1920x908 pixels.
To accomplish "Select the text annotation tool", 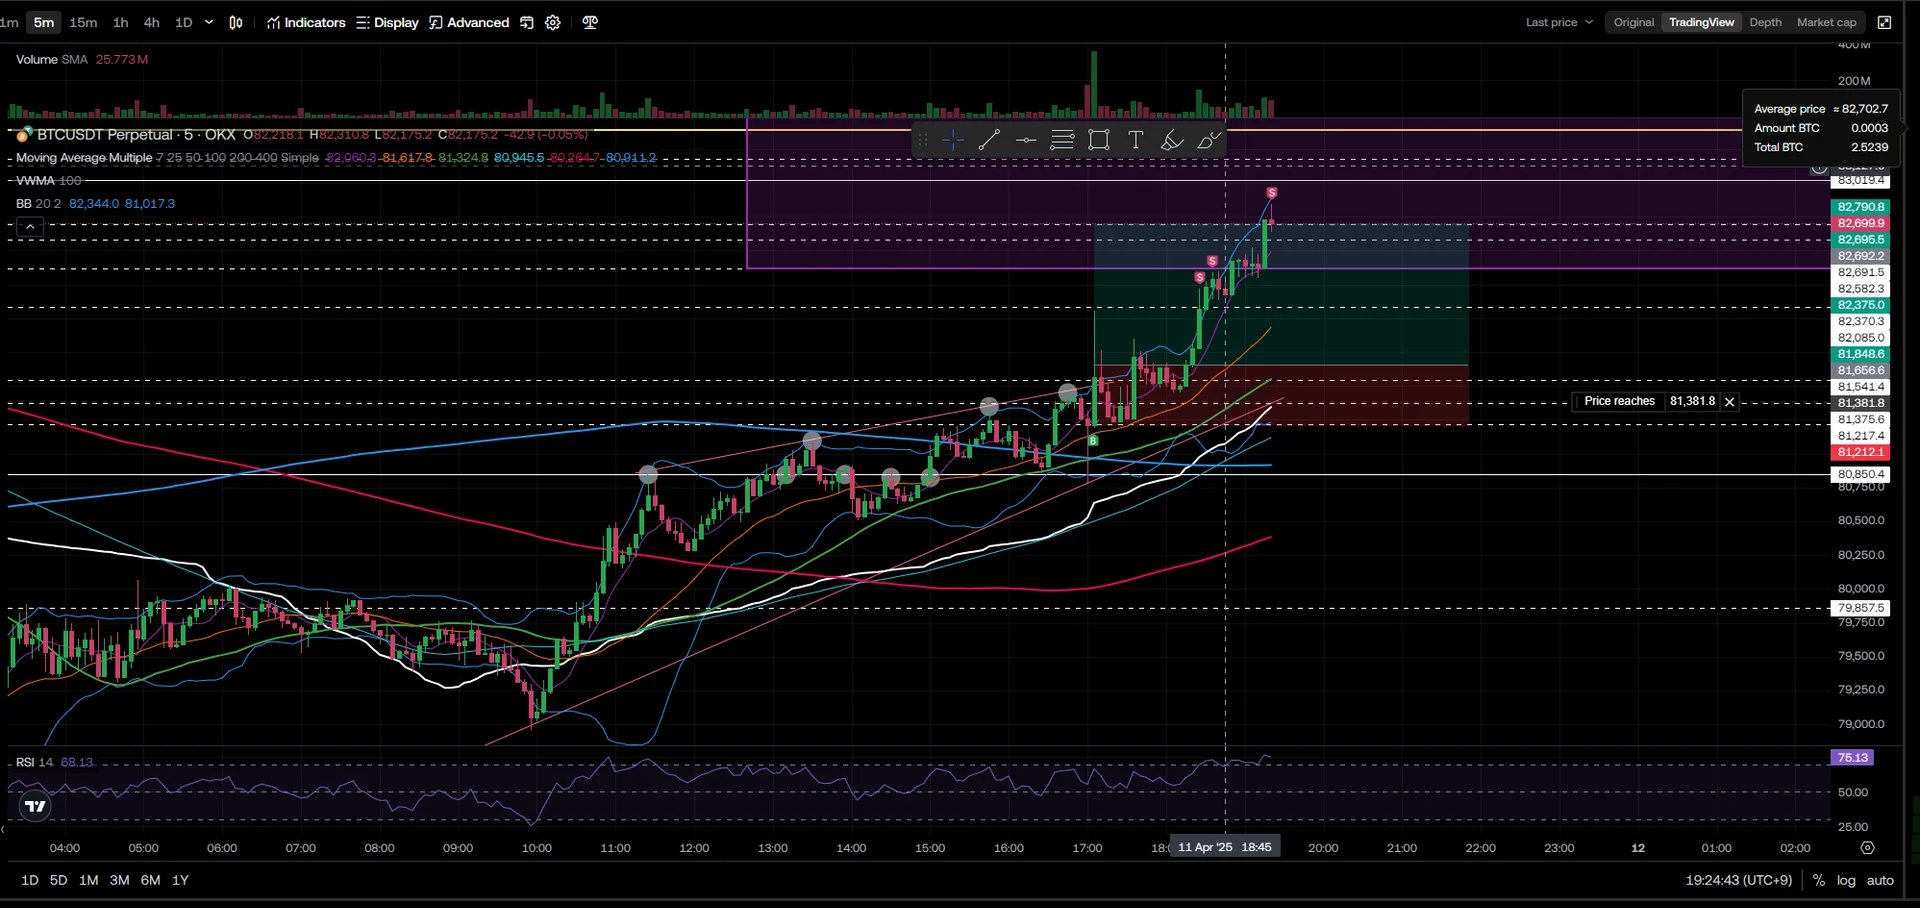I will pyautogui.click(x=1135, y=141).
